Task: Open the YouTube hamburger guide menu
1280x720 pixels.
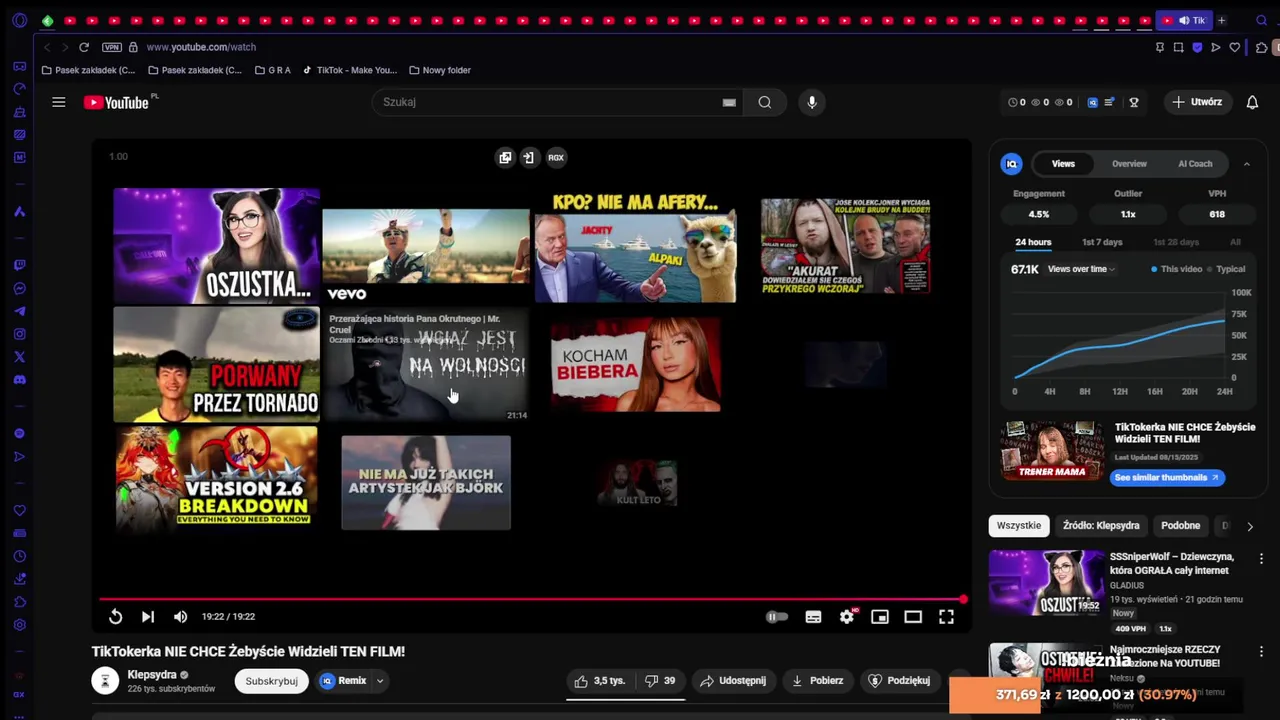Action: (59, 102)
